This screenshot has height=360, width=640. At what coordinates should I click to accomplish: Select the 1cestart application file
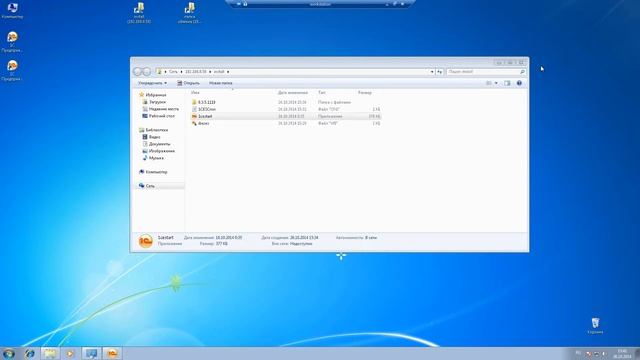tap(286, 116)
